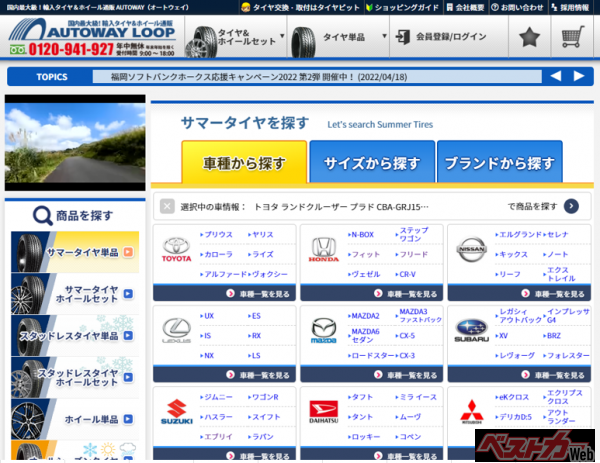Image resolution: width=600 pixels, height=463 pixels.
Task: View Honda 車種一覧を見る list
Action: coord(372,293)
